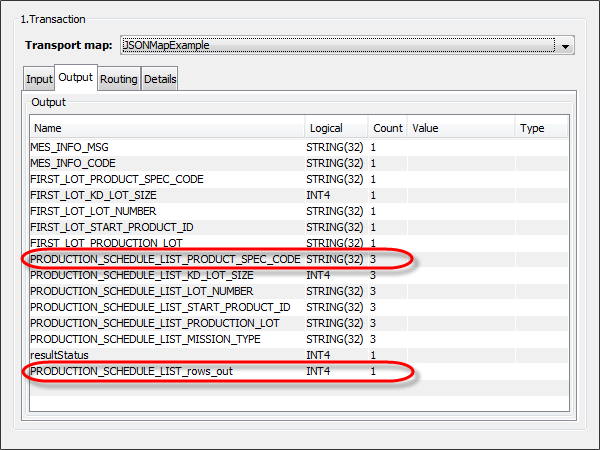
Task: Click the Logical column header
Action: coord(326,128)
